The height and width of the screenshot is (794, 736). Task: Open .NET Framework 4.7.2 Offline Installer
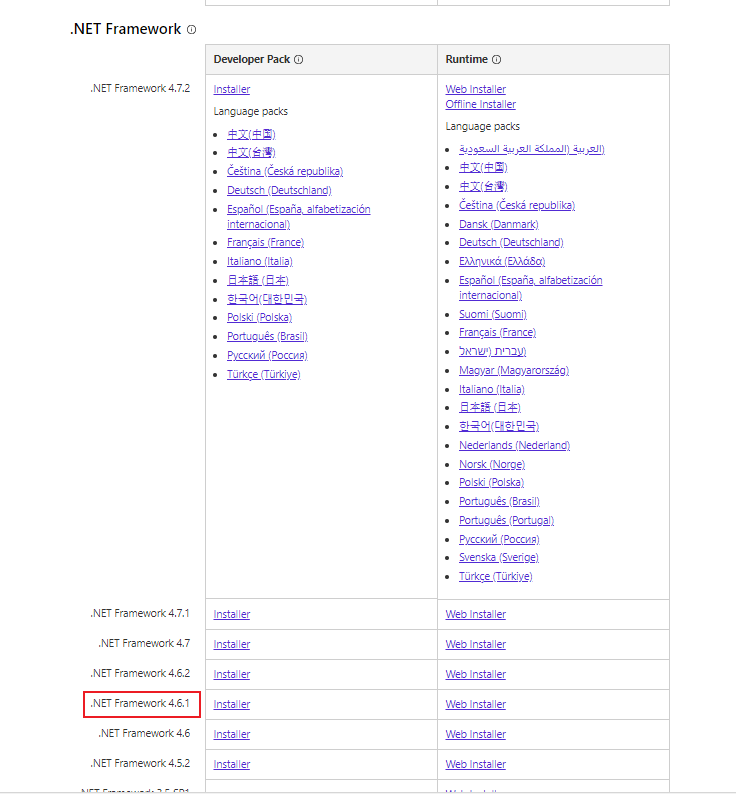(x=481, y=104)
